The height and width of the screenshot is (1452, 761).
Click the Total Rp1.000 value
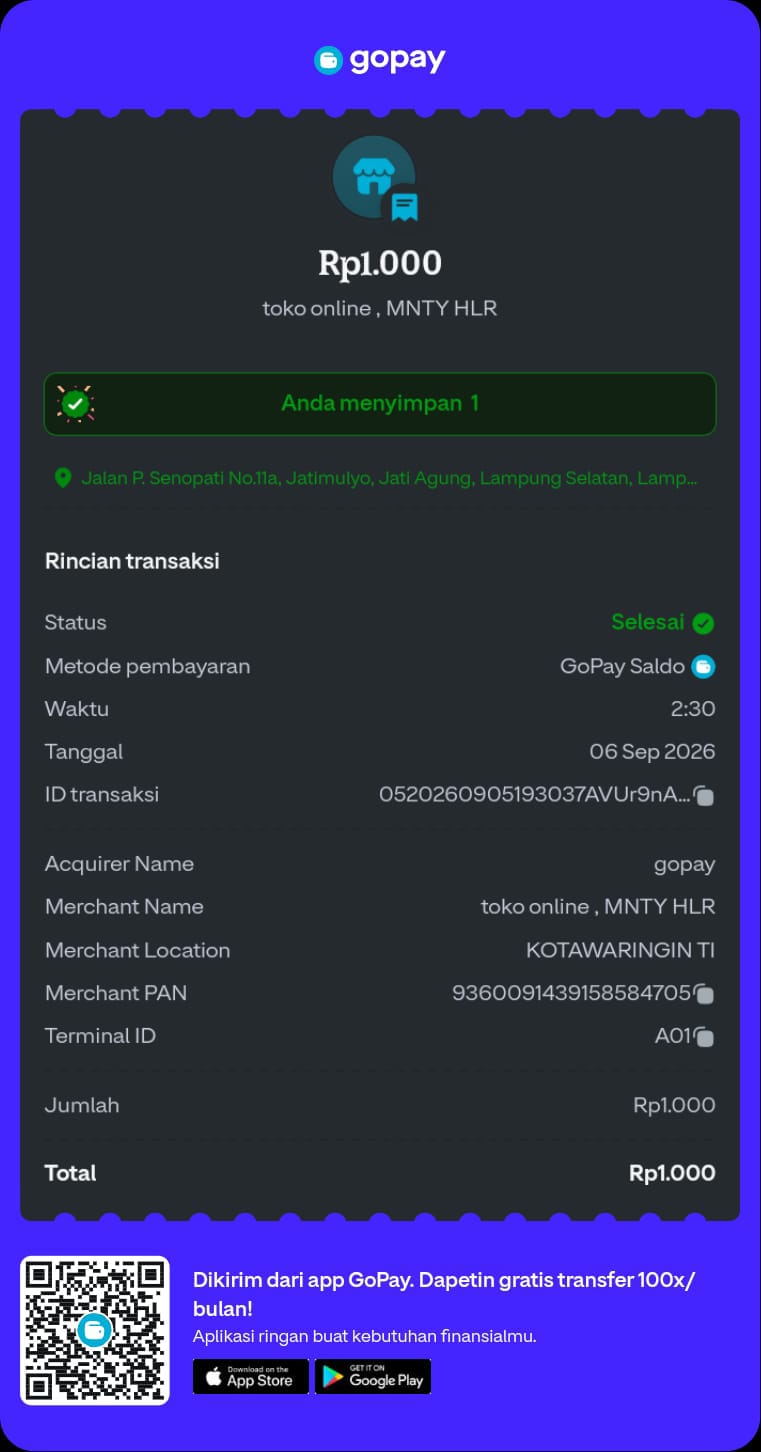pos(672,1173)
